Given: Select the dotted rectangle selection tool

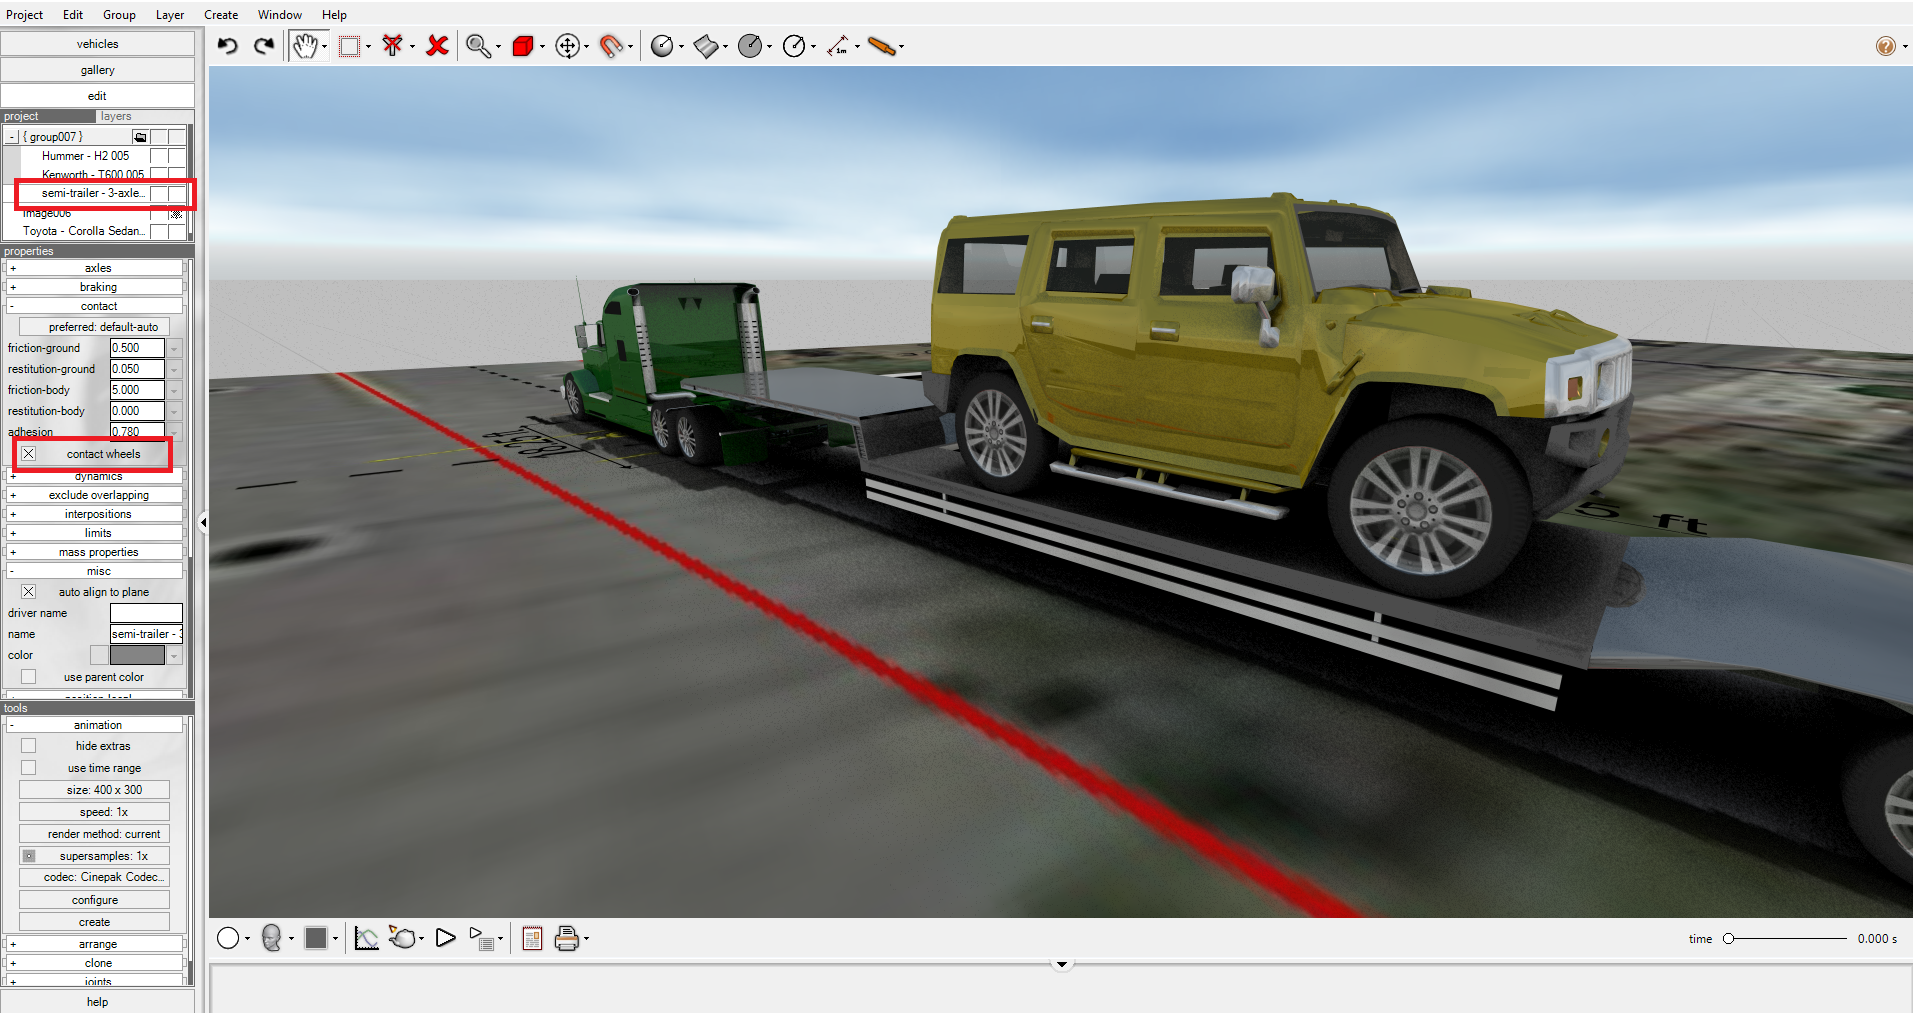Looking at the screenshot, I should click(x=349, y=46).
